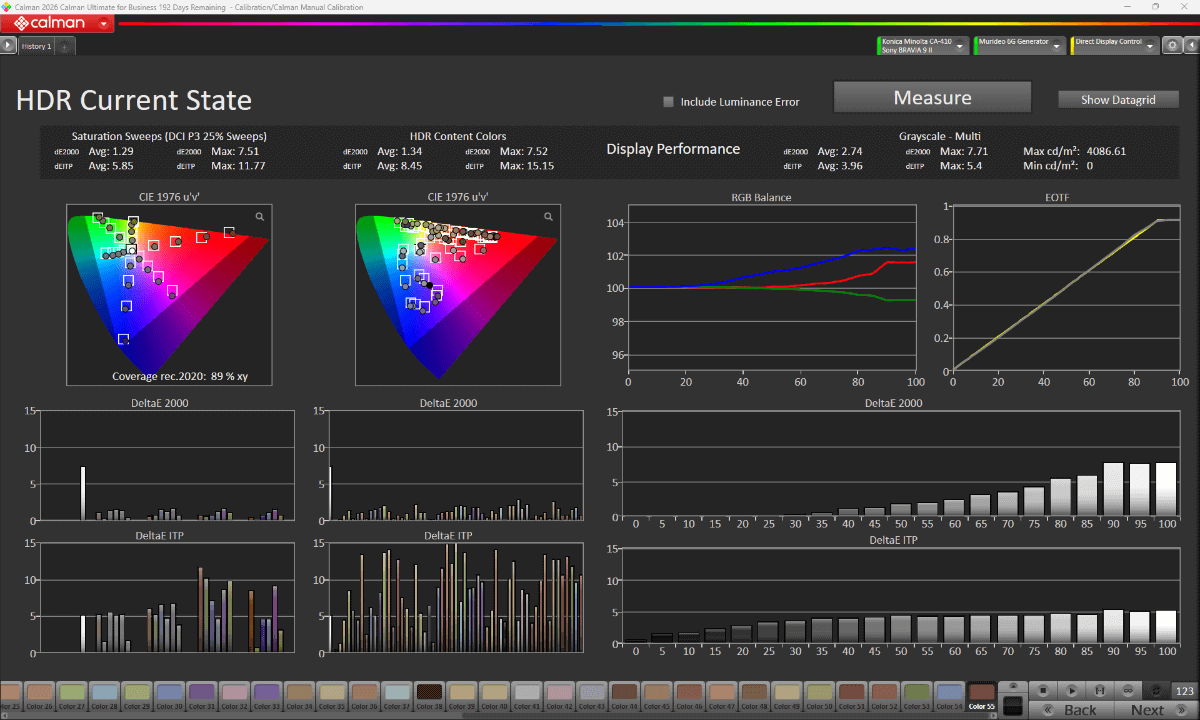Select Color 45 swatch
Viewport: 1200px width, 720px height.
(656, 695)
